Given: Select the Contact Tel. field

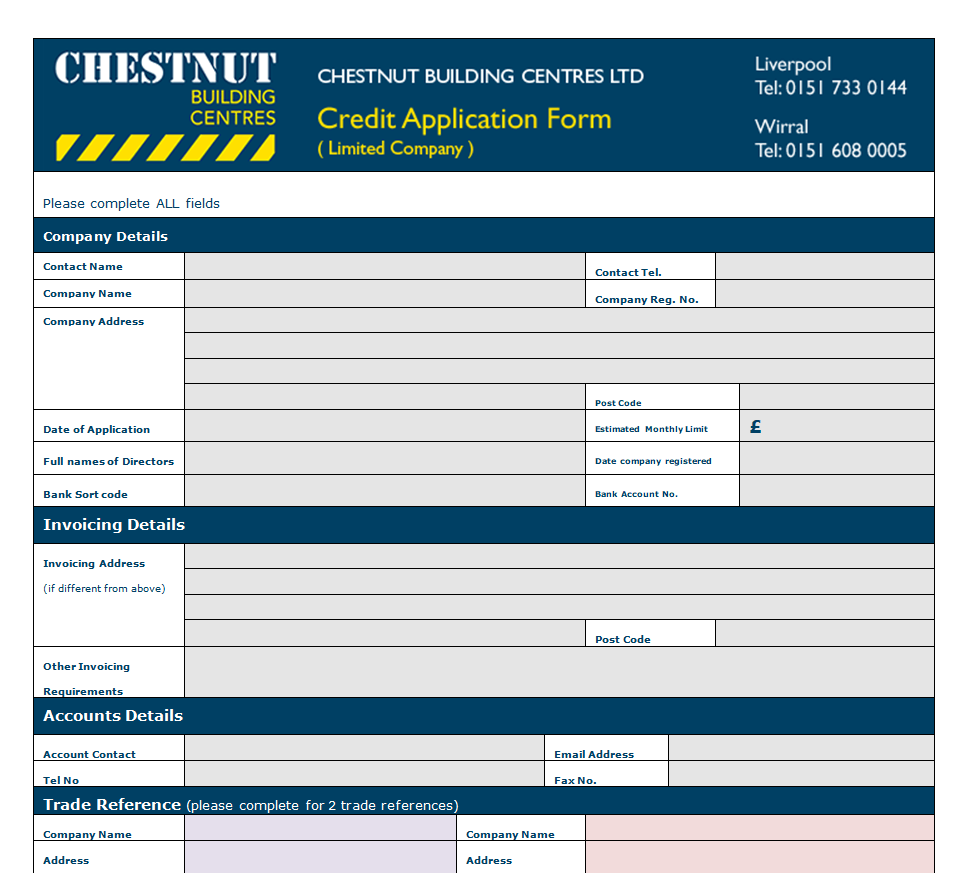Looking at the screenshot, I should click(824, 266).
